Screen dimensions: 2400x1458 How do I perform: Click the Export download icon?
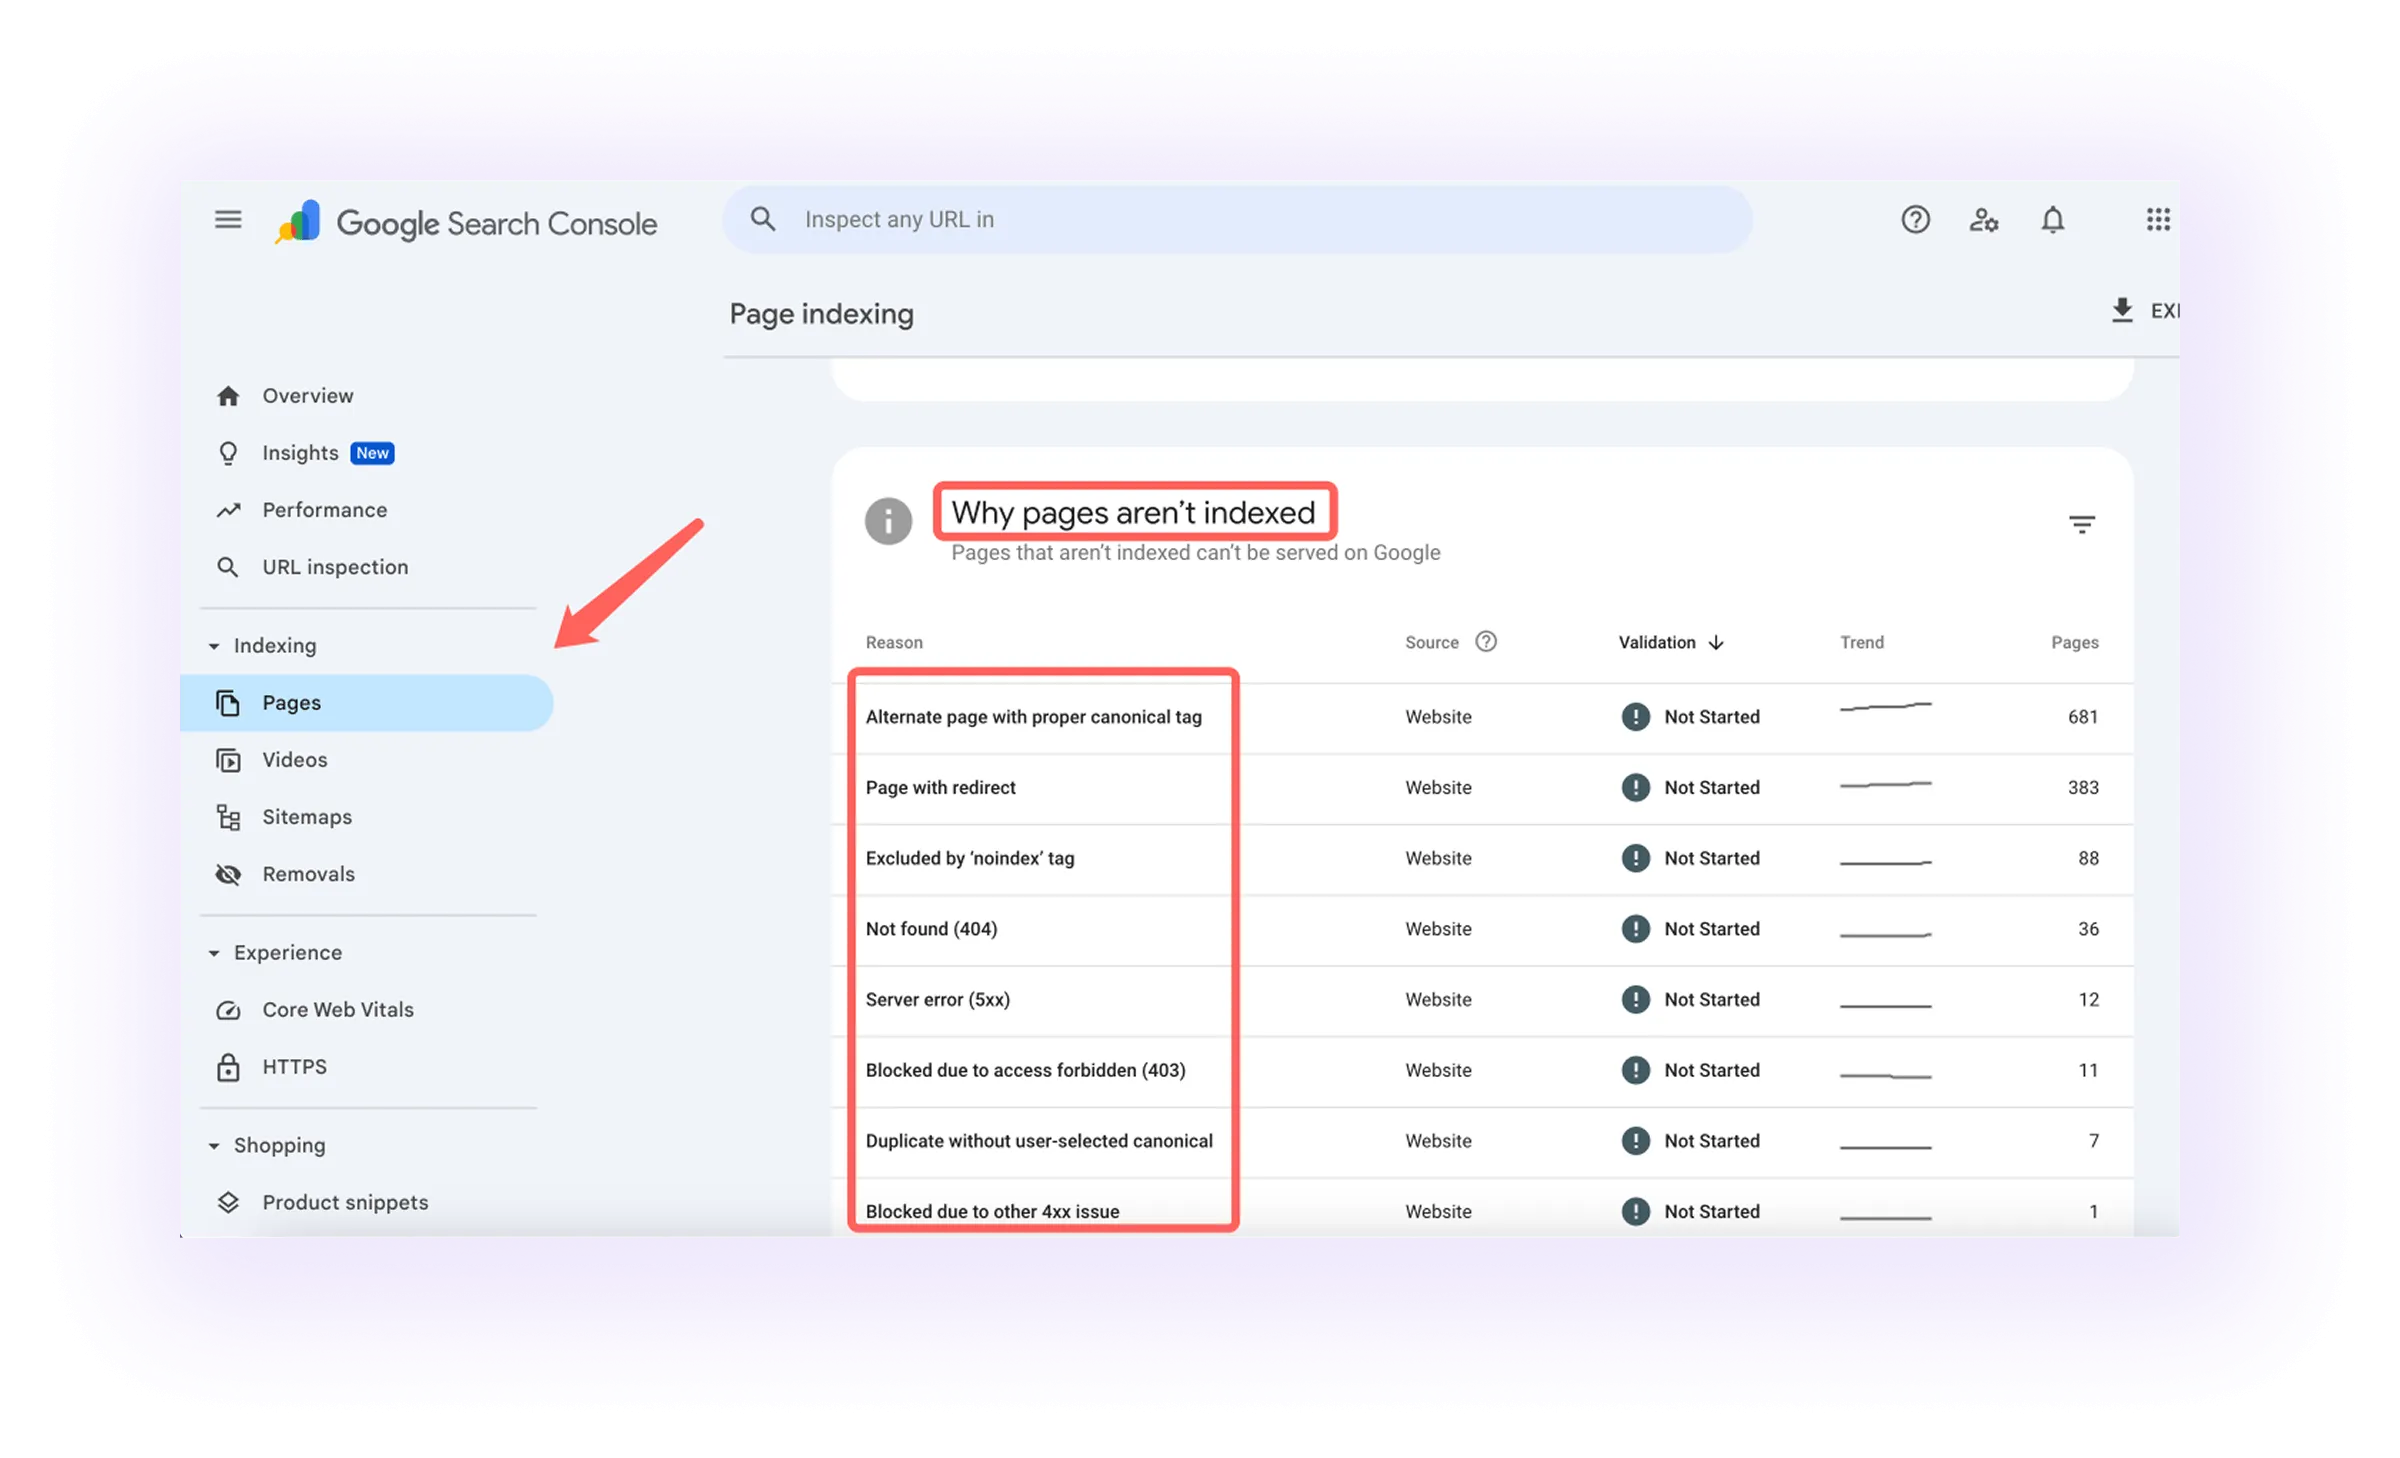[x=2122, y=310]
